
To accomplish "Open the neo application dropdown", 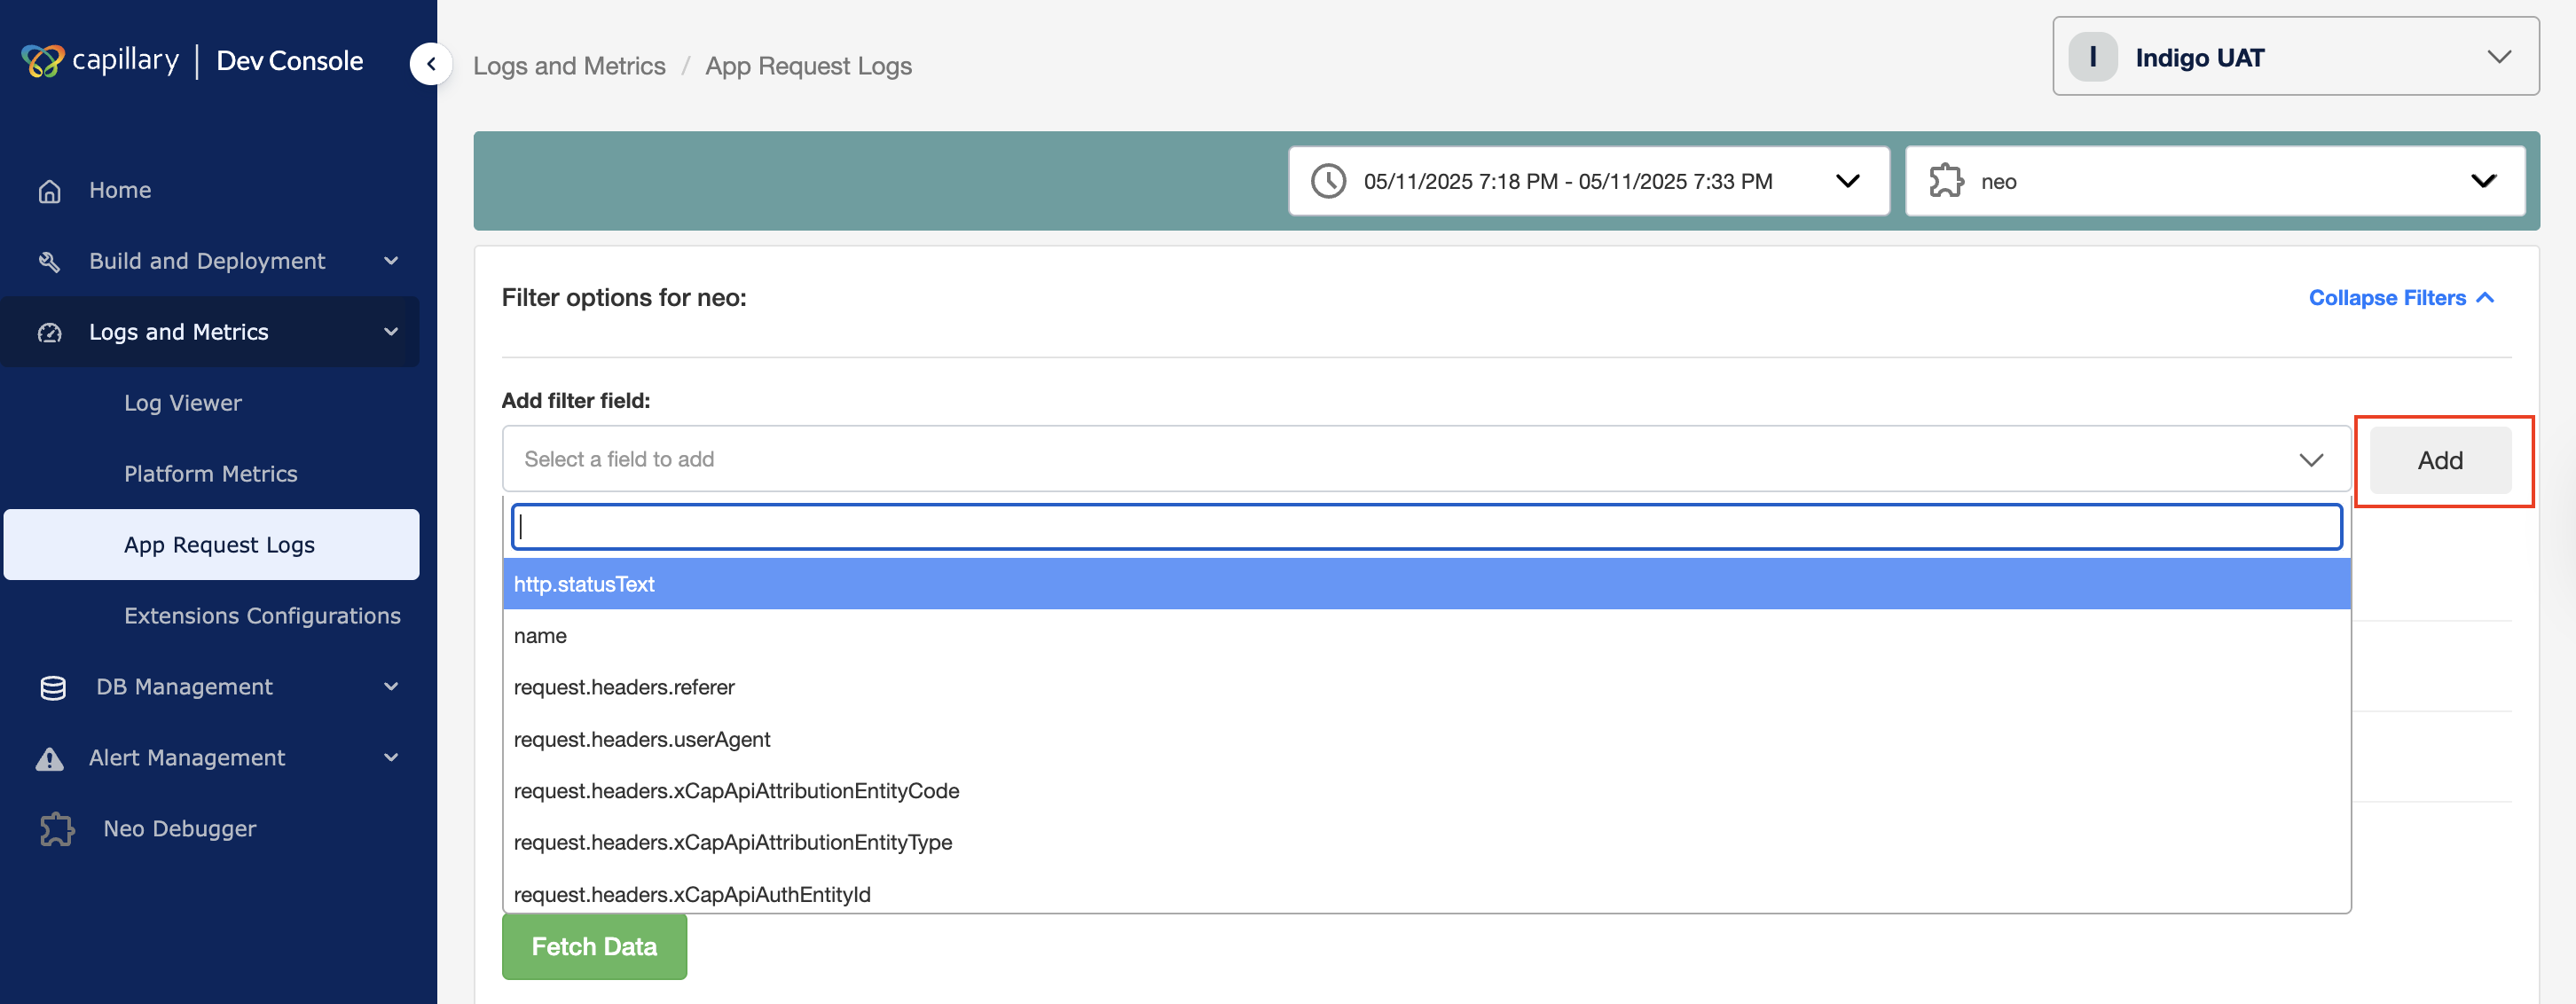I will [x=2214, y=181].
